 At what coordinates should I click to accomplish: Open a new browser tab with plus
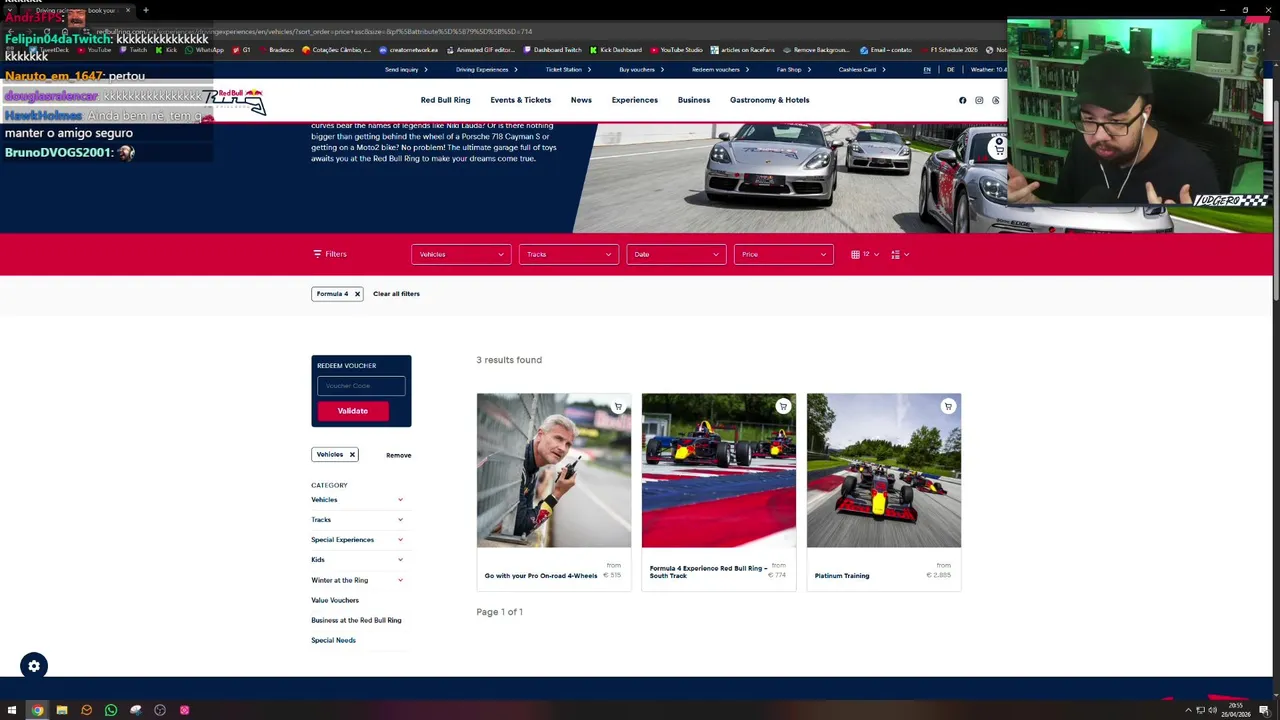[x=145, y=10]
